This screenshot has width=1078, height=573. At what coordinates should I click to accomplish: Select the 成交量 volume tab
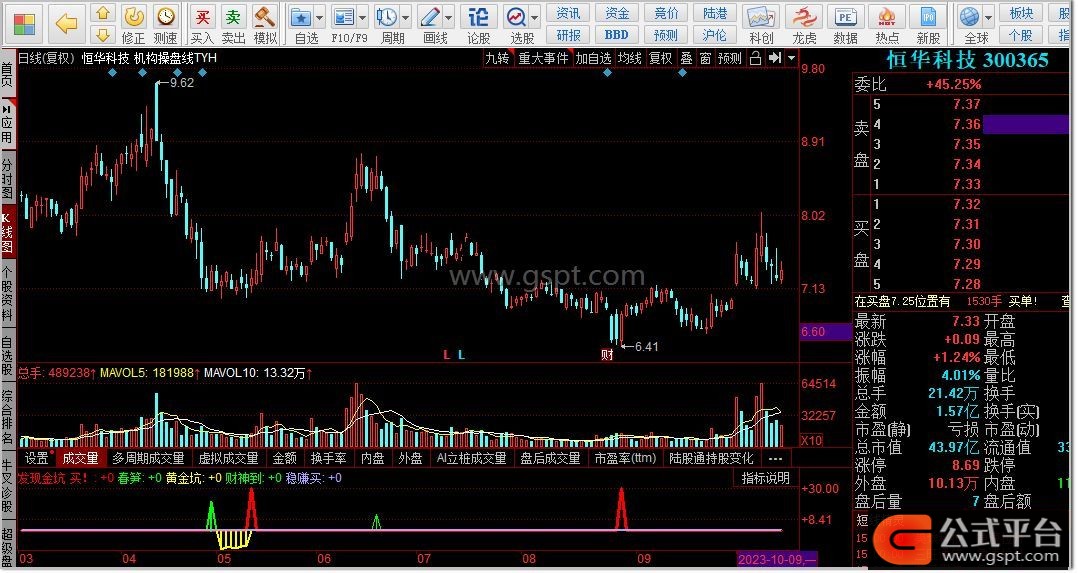pos(80,458)
